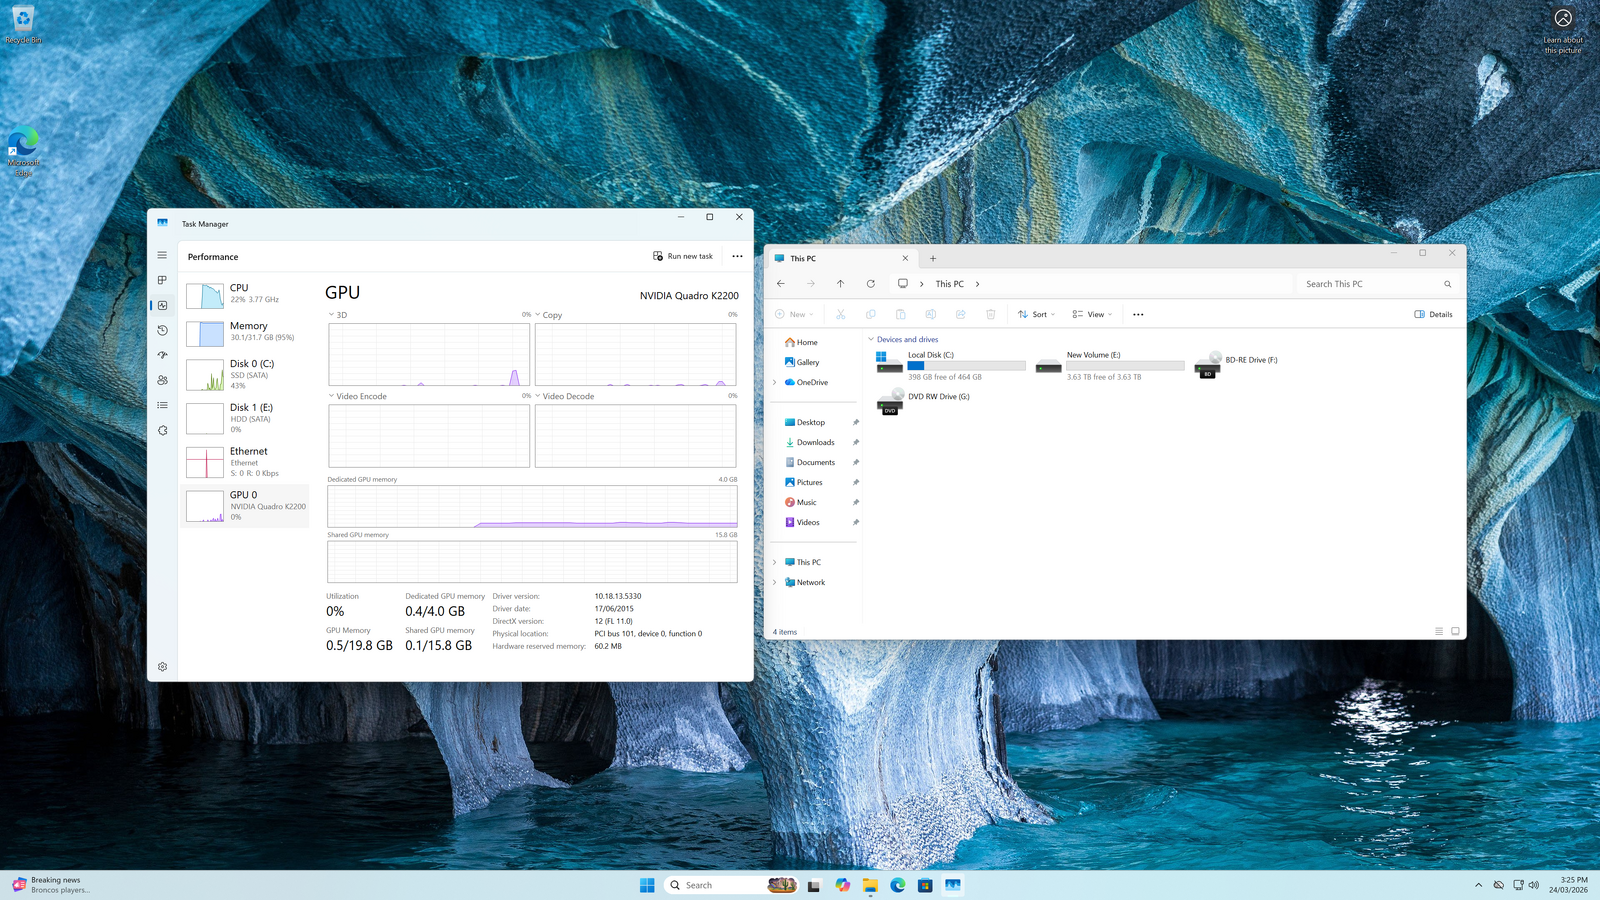This screenshot has height=900, width=1600.
Task: Click the Search This PC field
Action: click(x=1370, y=284)
